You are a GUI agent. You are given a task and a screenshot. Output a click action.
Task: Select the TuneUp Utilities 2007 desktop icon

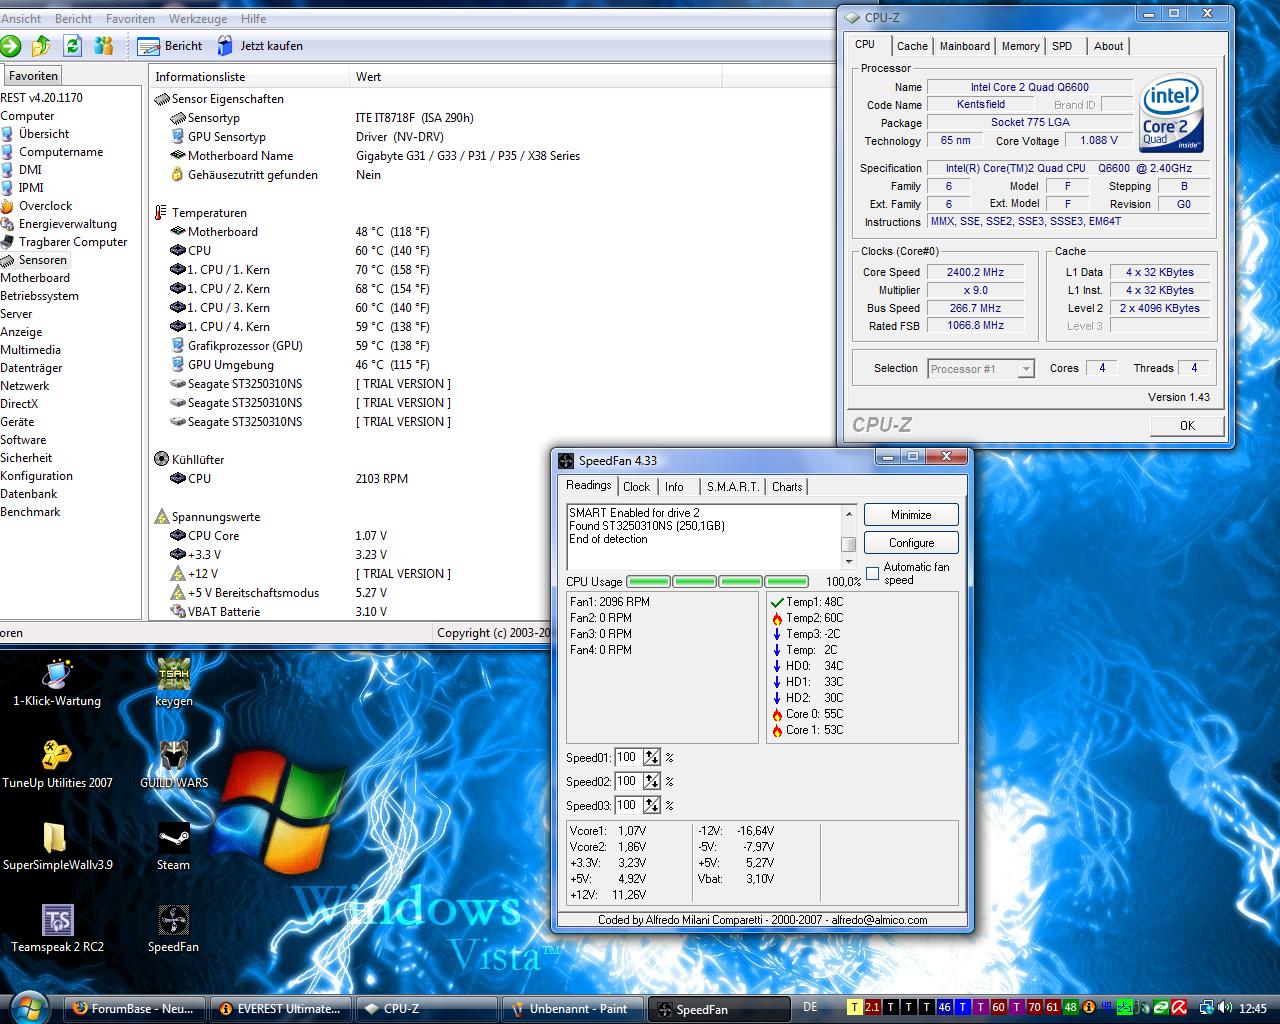(57, 764)
